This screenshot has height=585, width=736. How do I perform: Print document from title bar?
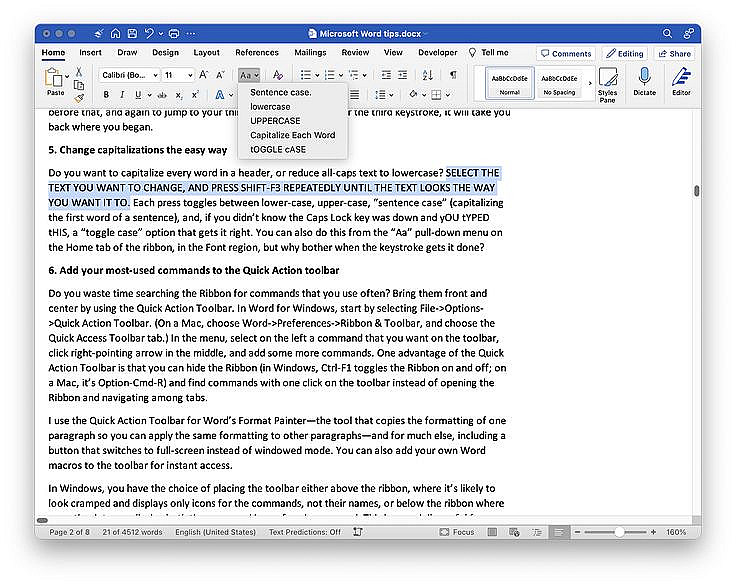pos(174,33)
